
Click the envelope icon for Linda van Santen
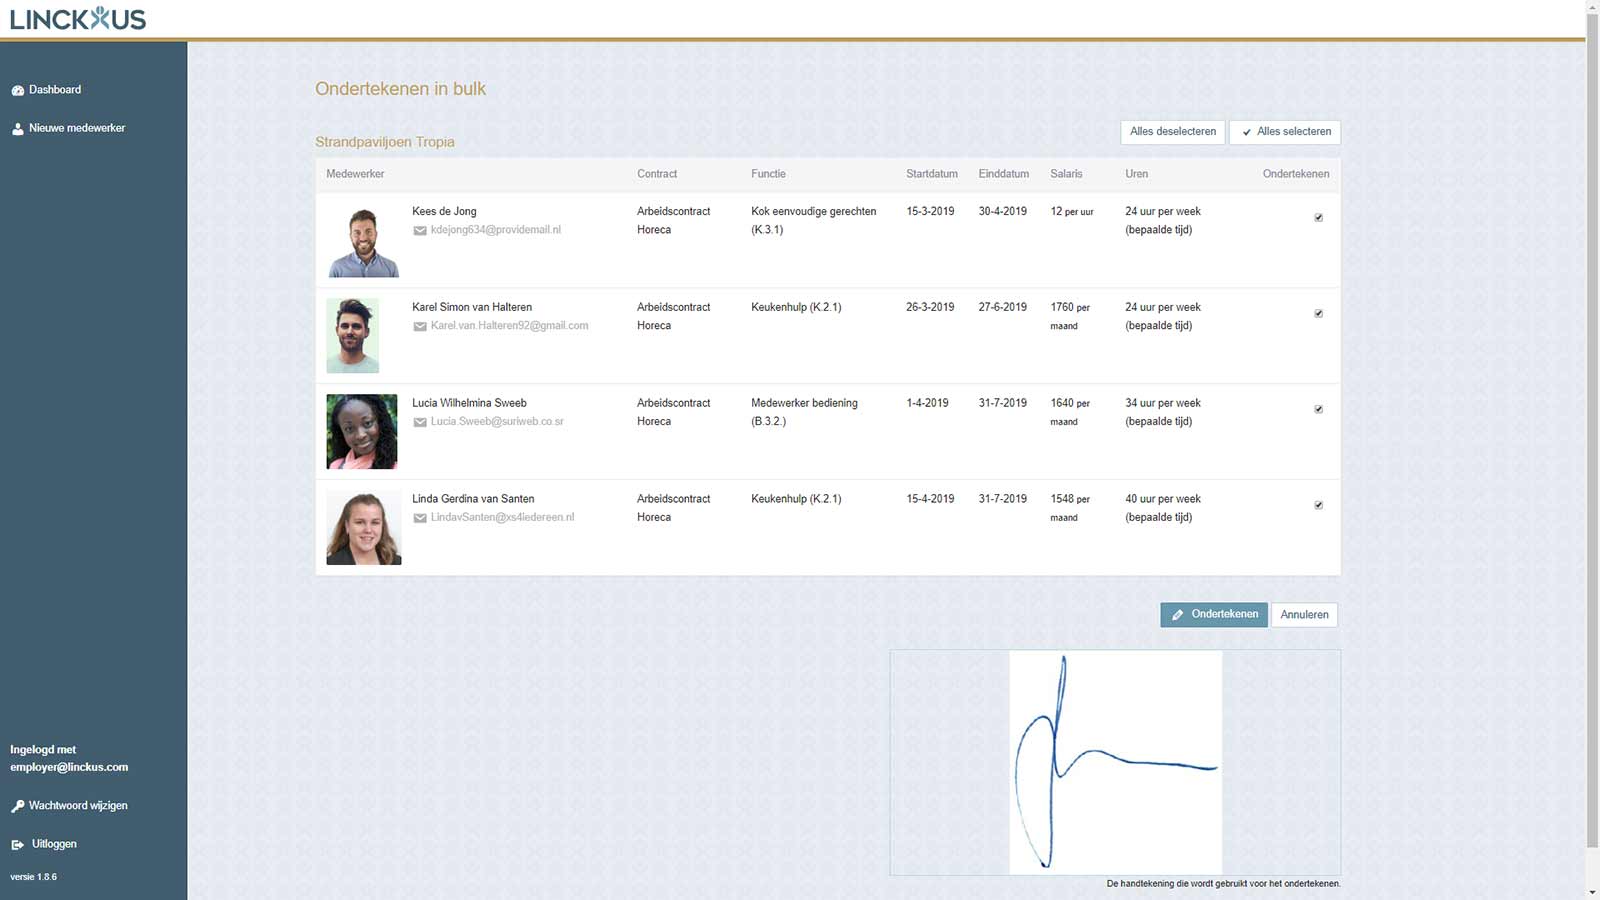click(420, 518)
